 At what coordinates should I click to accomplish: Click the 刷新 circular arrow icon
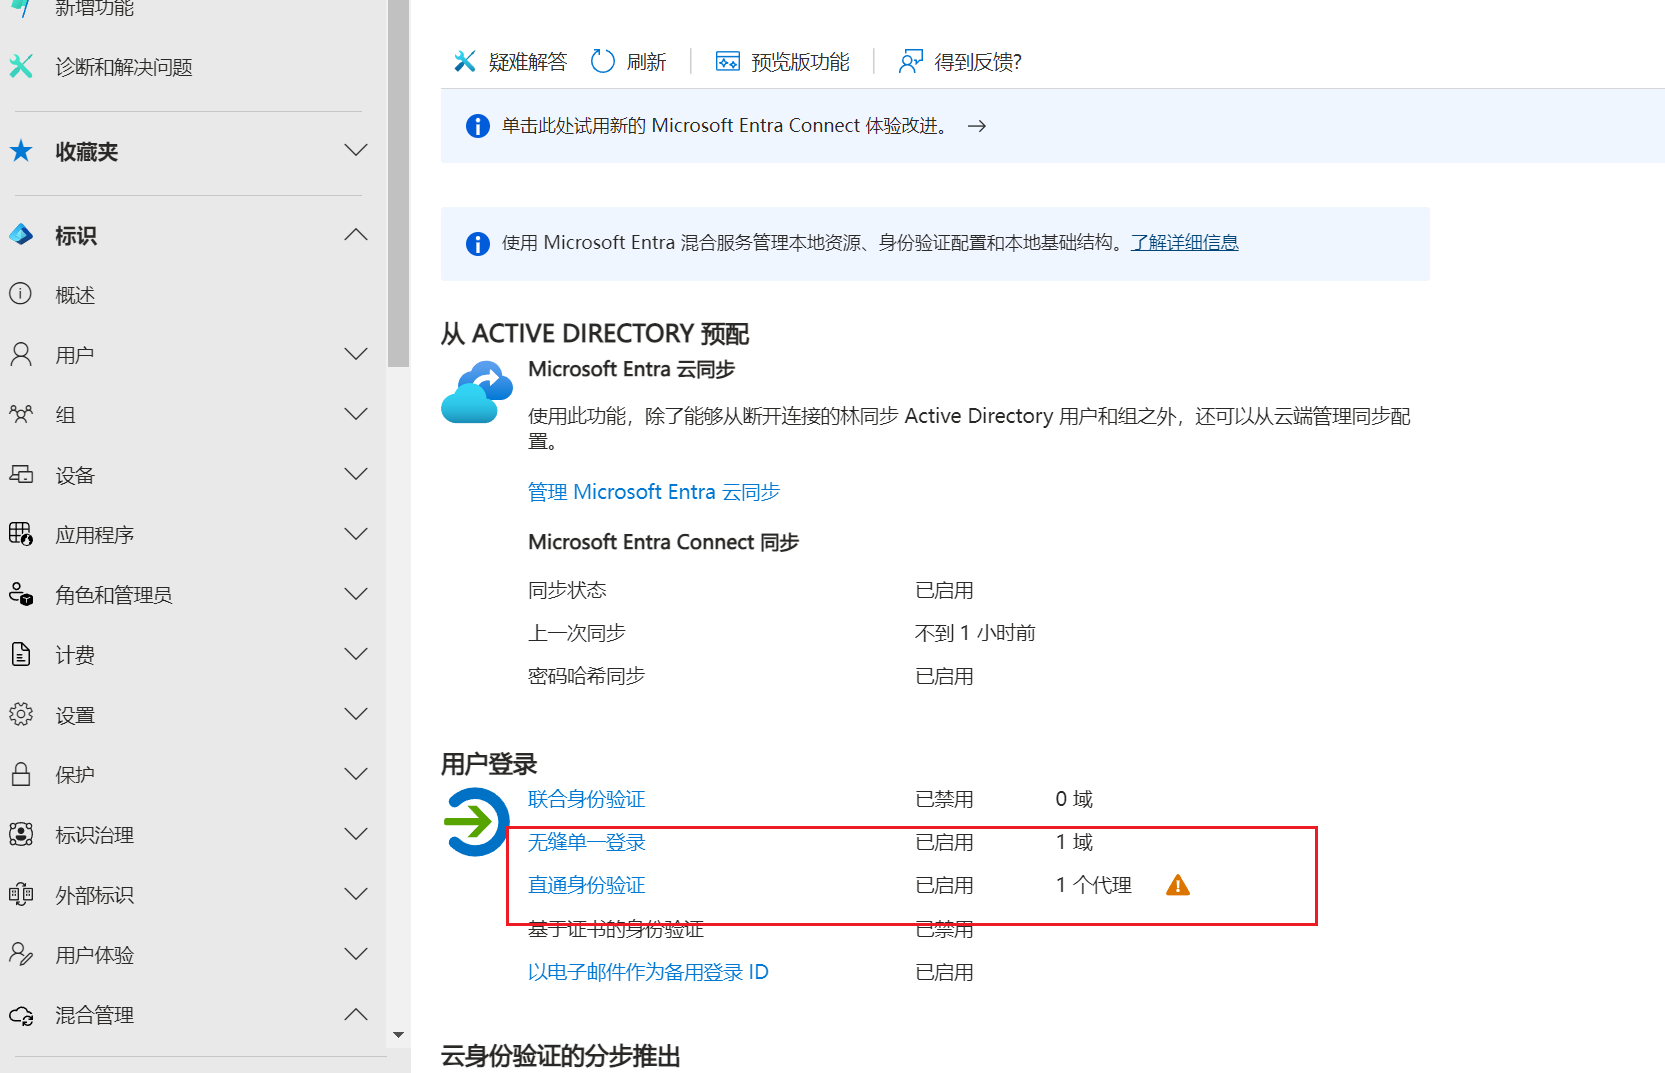(603, 62)
